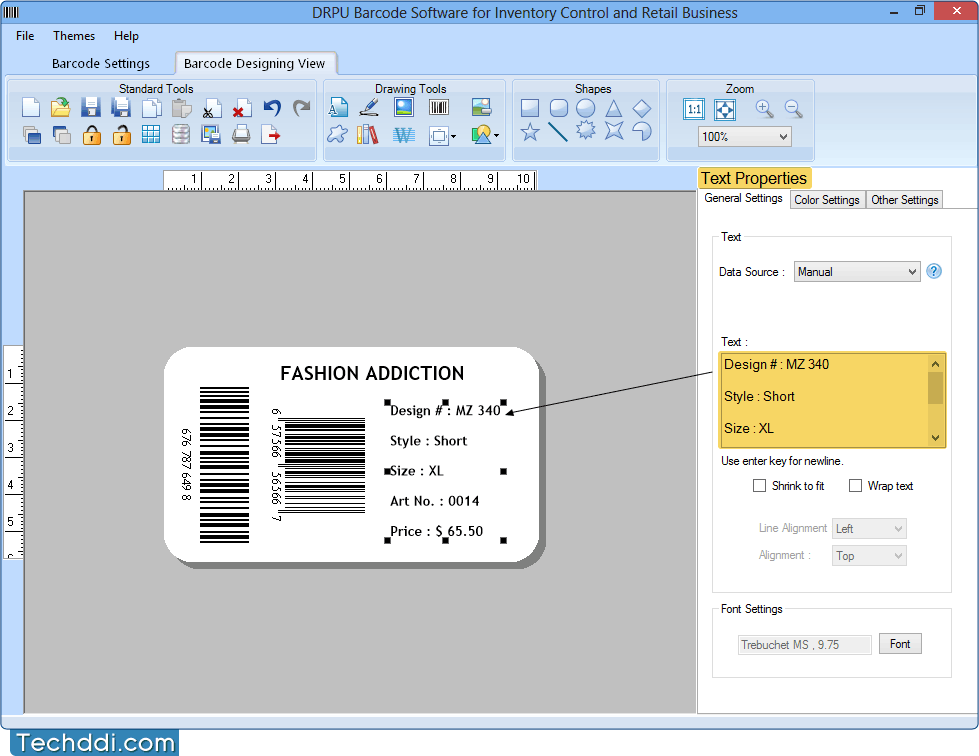Create a new blank label document

pos(31,108)
